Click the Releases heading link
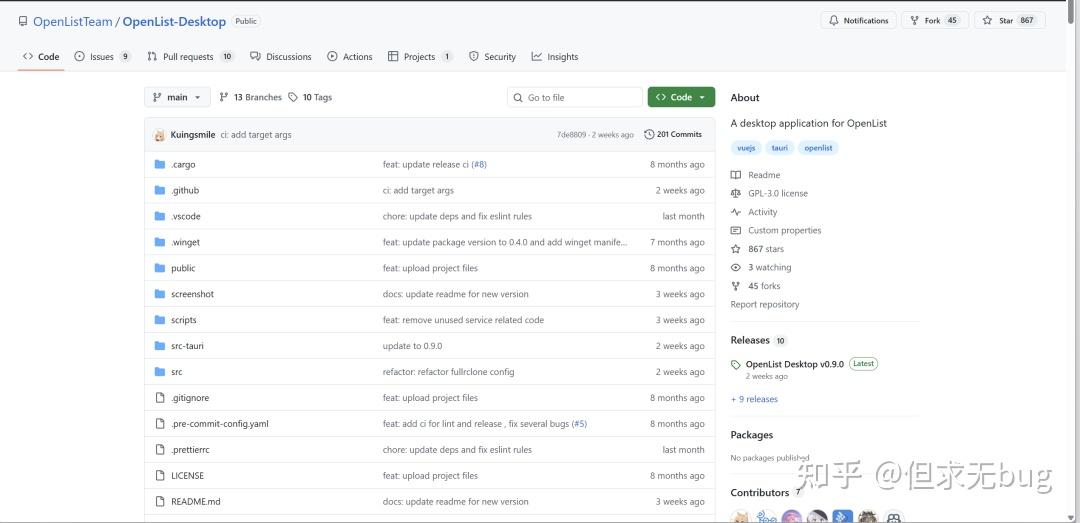 coord(750,340)
